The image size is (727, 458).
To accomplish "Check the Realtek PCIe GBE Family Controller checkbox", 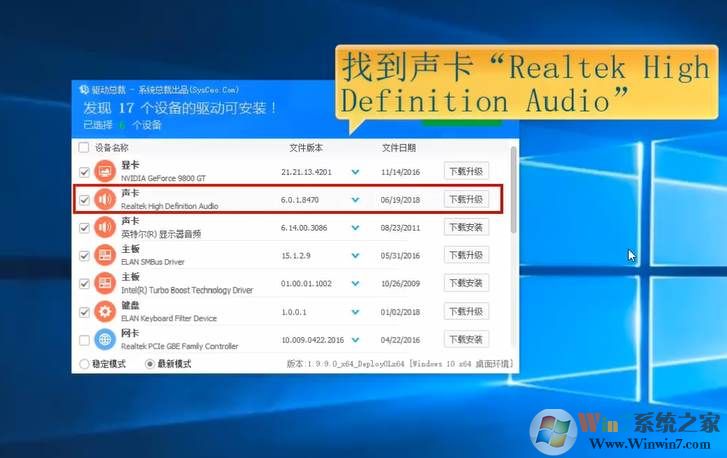I will [x=84, y=340].
